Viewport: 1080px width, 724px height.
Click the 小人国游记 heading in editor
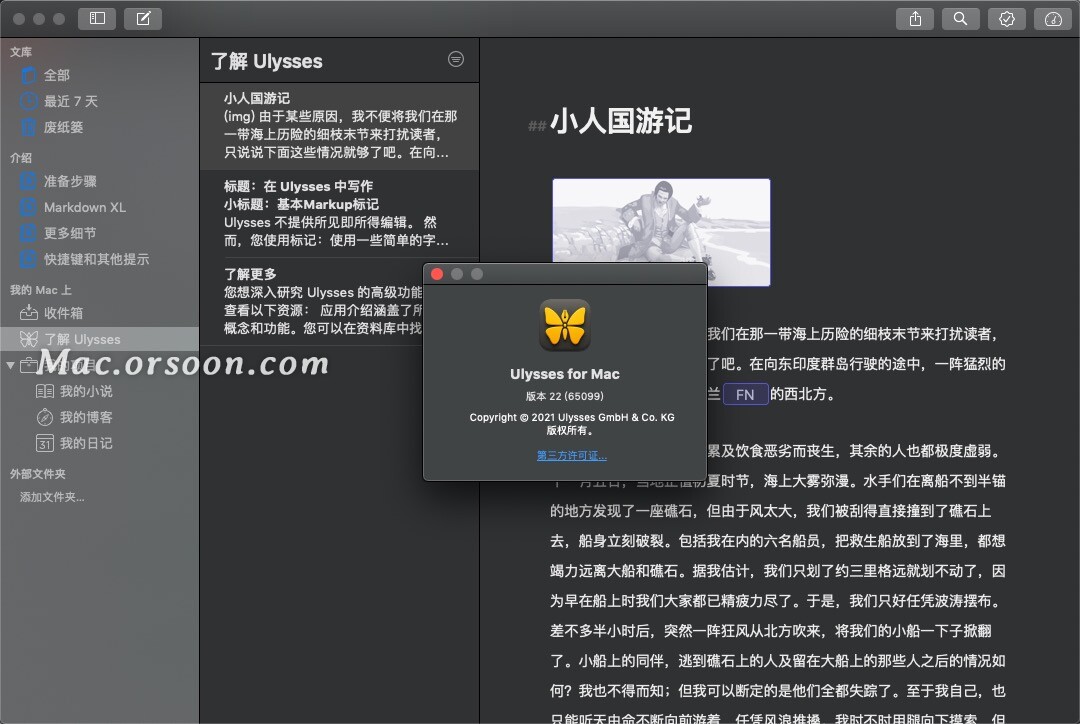(x=621, y=121)
